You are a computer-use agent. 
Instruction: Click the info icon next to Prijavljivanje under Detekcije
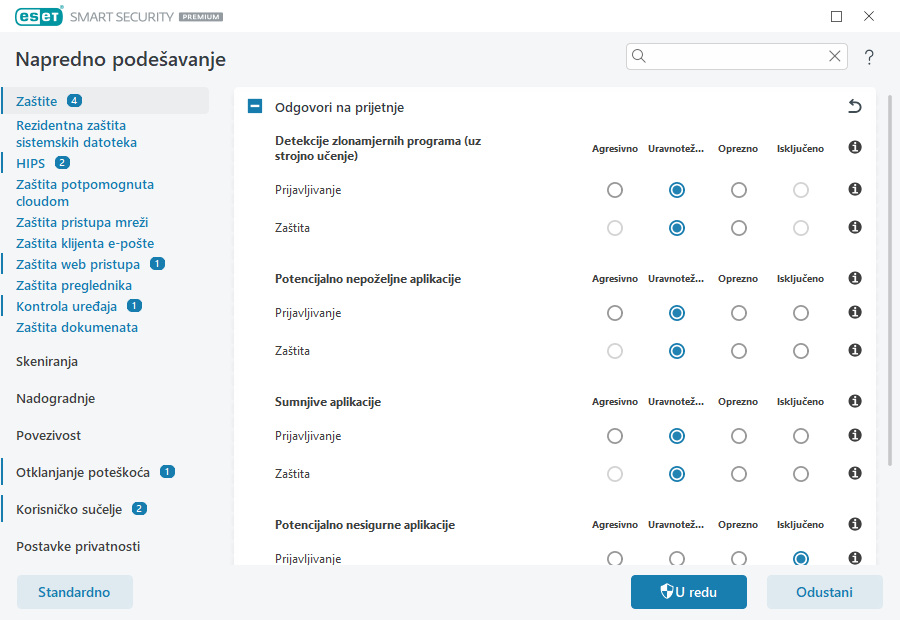855,189
